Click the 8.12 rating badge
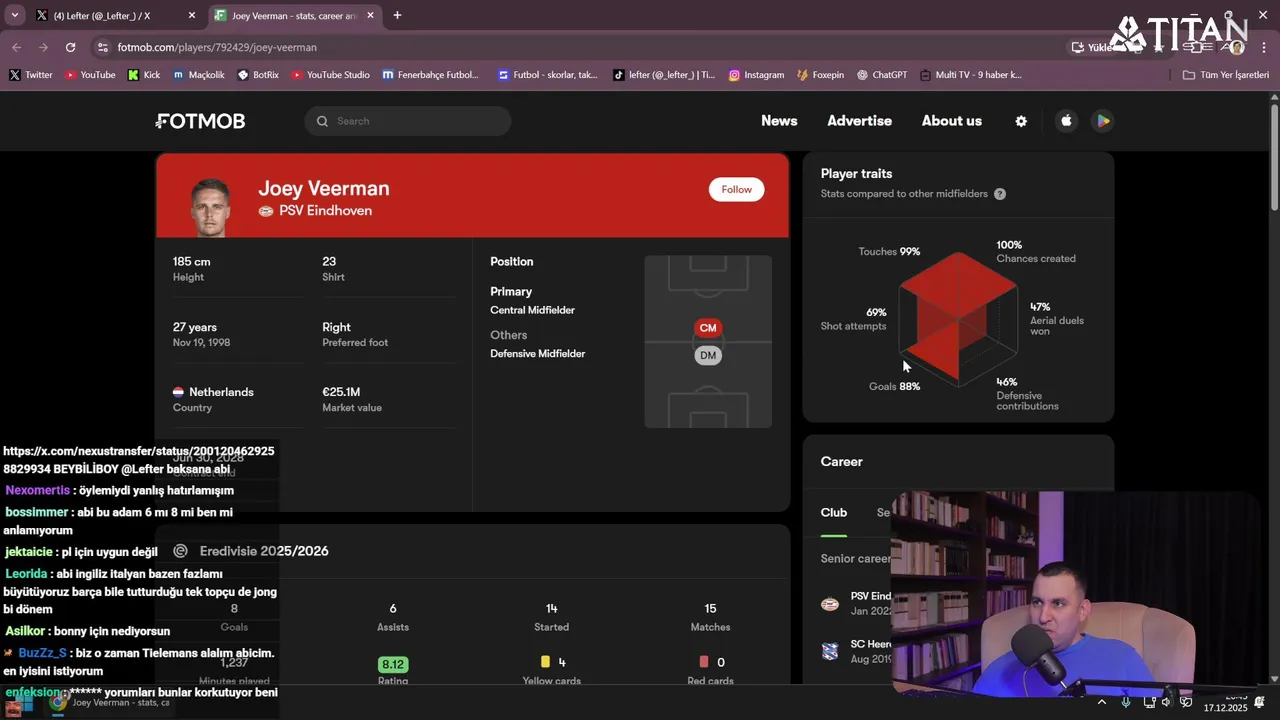1280x720 pixels. (x=393, y=664)
